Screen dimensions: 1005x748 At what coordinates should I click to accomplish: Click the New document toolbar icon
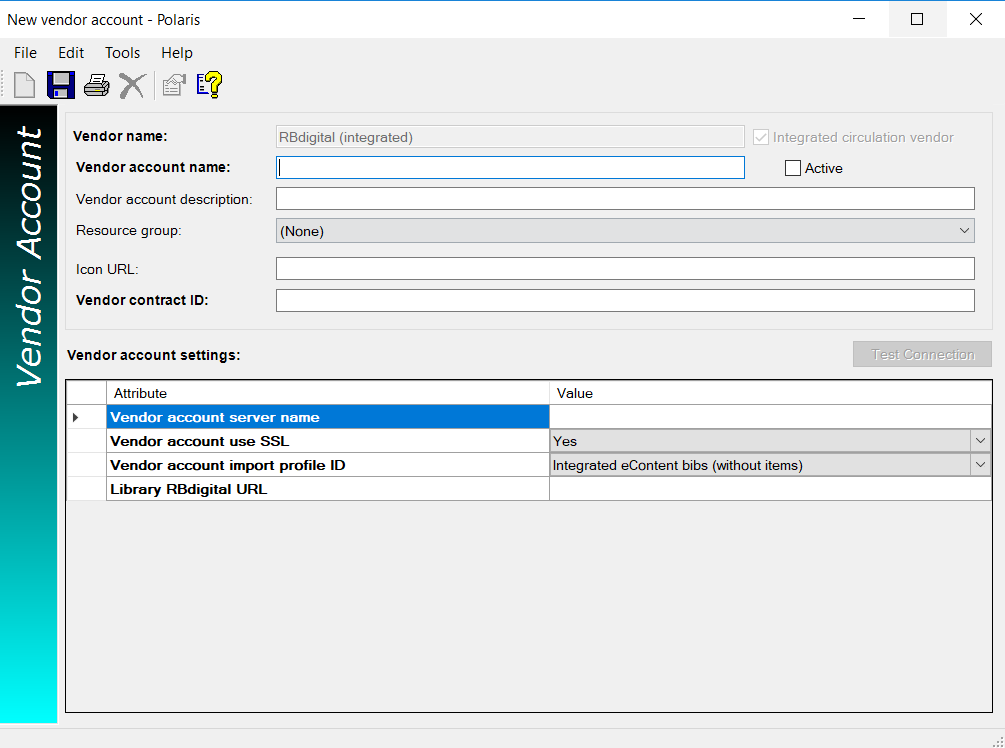click(25, 86)
